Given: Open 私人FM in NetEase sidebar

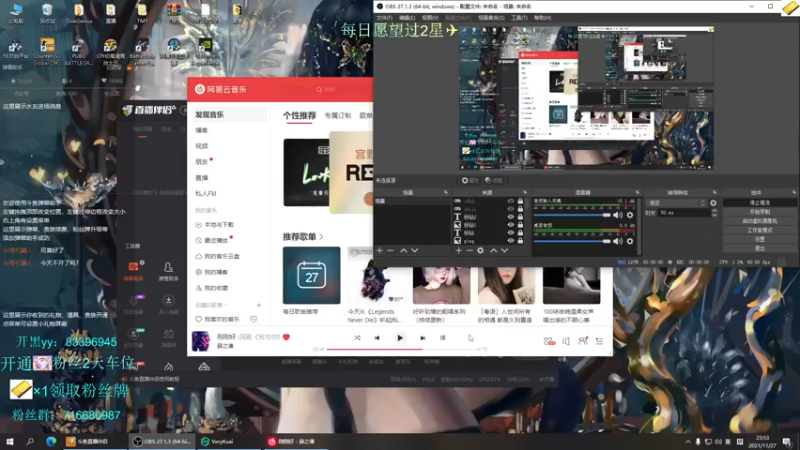Looking at the screenshot, I should (x=206, y=193).
